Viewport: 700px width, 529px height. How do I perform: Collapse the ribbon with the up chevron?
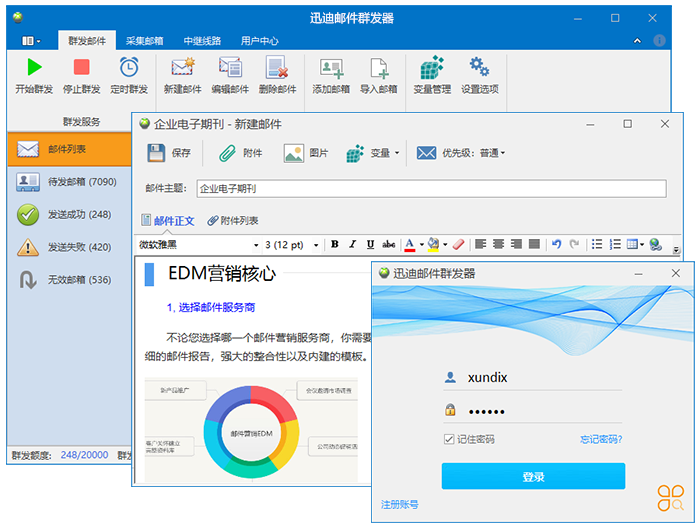click(x=638, y=41)
